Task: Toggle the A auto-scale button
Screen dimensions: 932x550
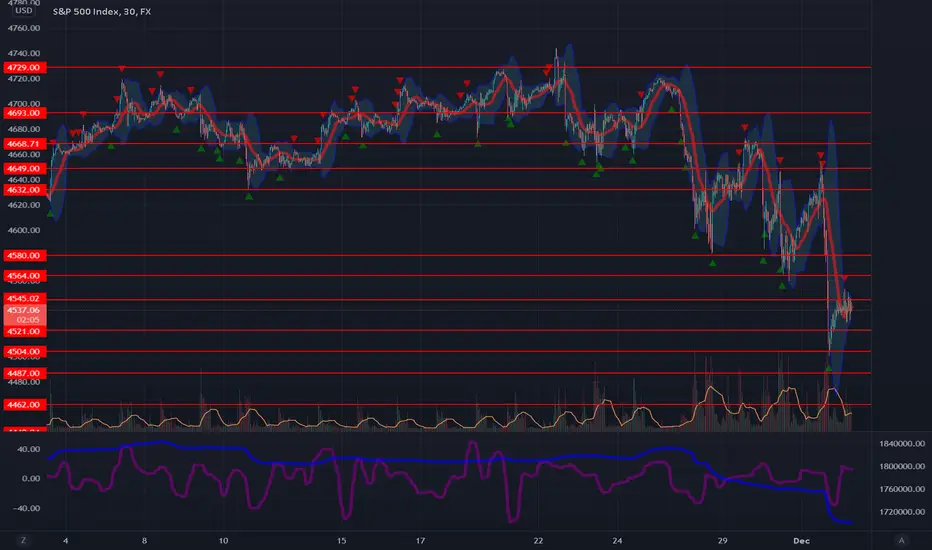Action: coord(901,540)
